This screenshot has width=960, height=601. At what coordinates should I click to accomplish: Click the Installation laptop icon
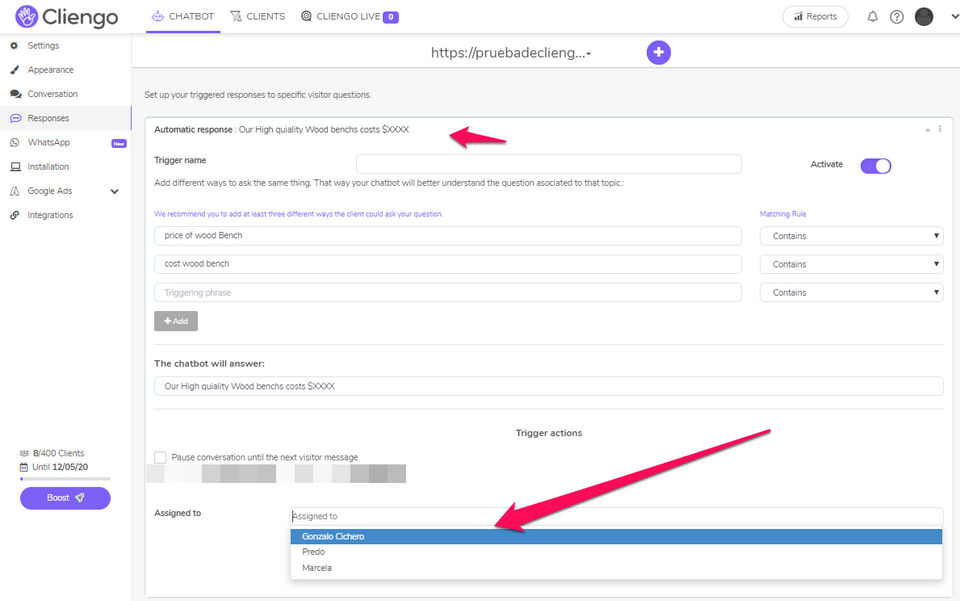pos(15,166)
